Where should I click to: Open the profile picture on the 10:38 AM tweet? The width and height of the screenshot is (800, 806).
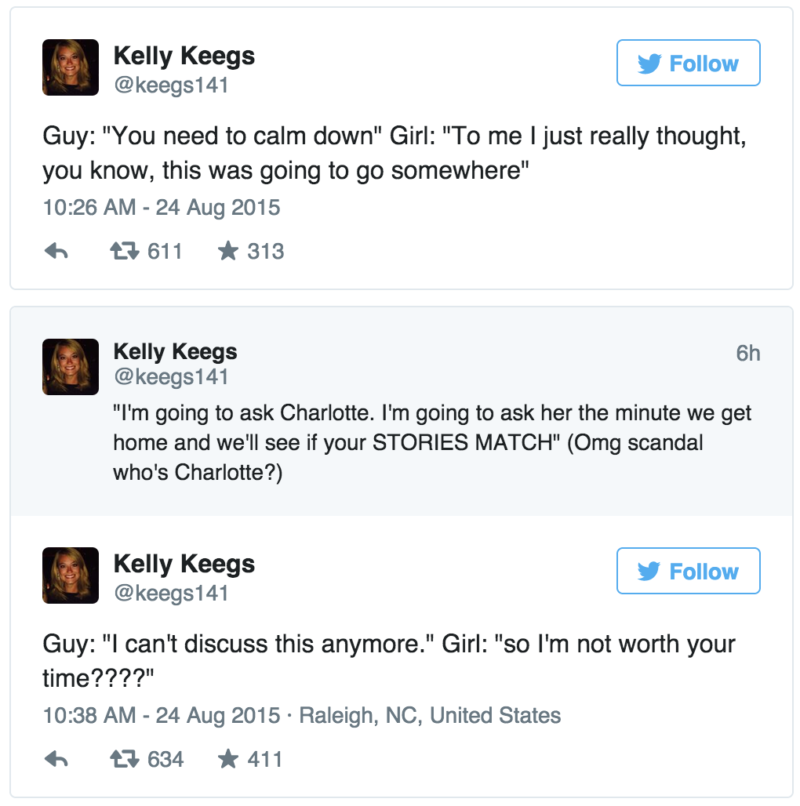[70, 575]
